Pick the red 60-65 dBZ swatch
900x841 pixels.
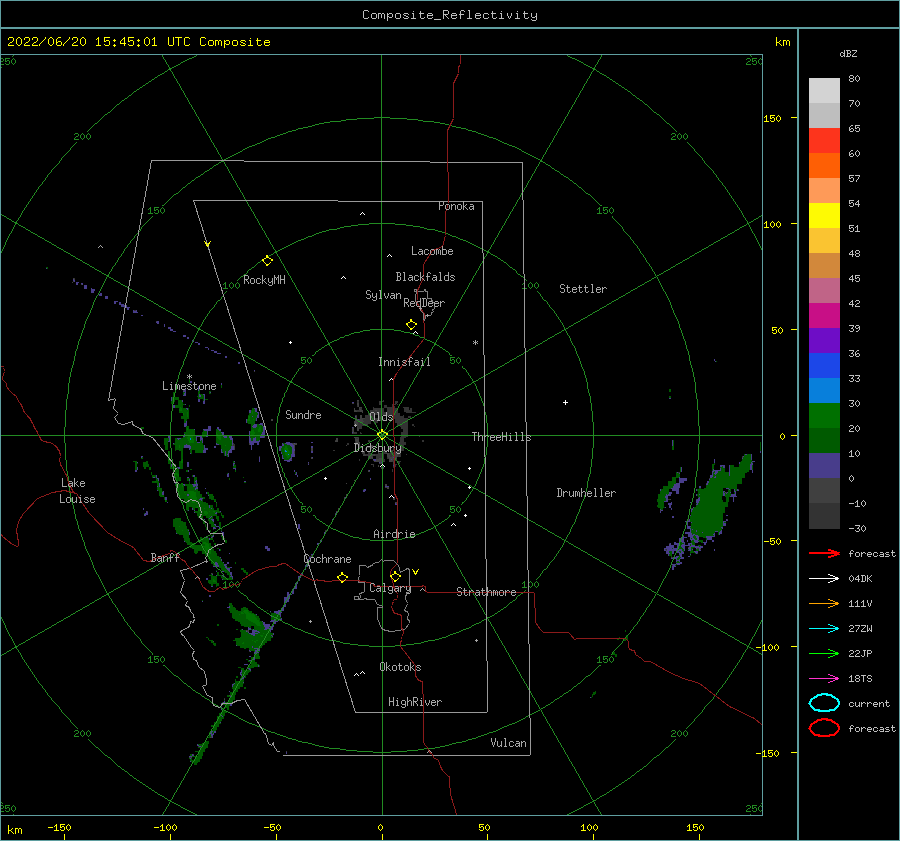point(824,140)
